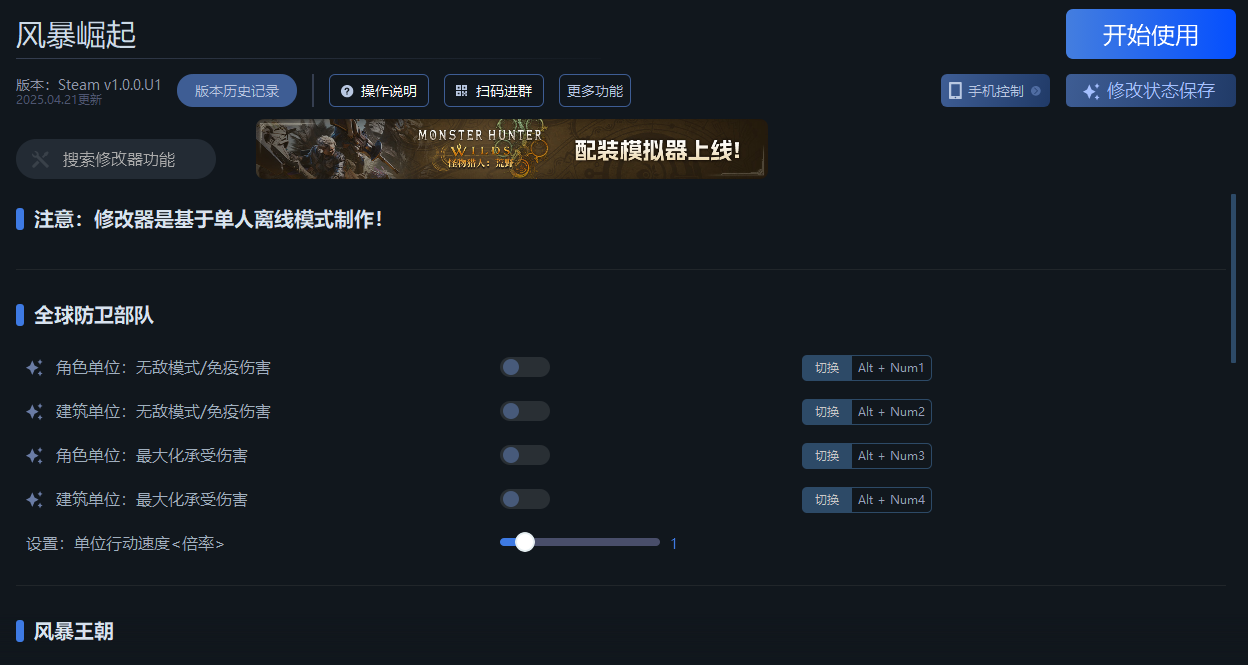The height and width of the screenshot is (665, 1248).
Task: Open 版本历史记录 version history
Action: point(237,91)
